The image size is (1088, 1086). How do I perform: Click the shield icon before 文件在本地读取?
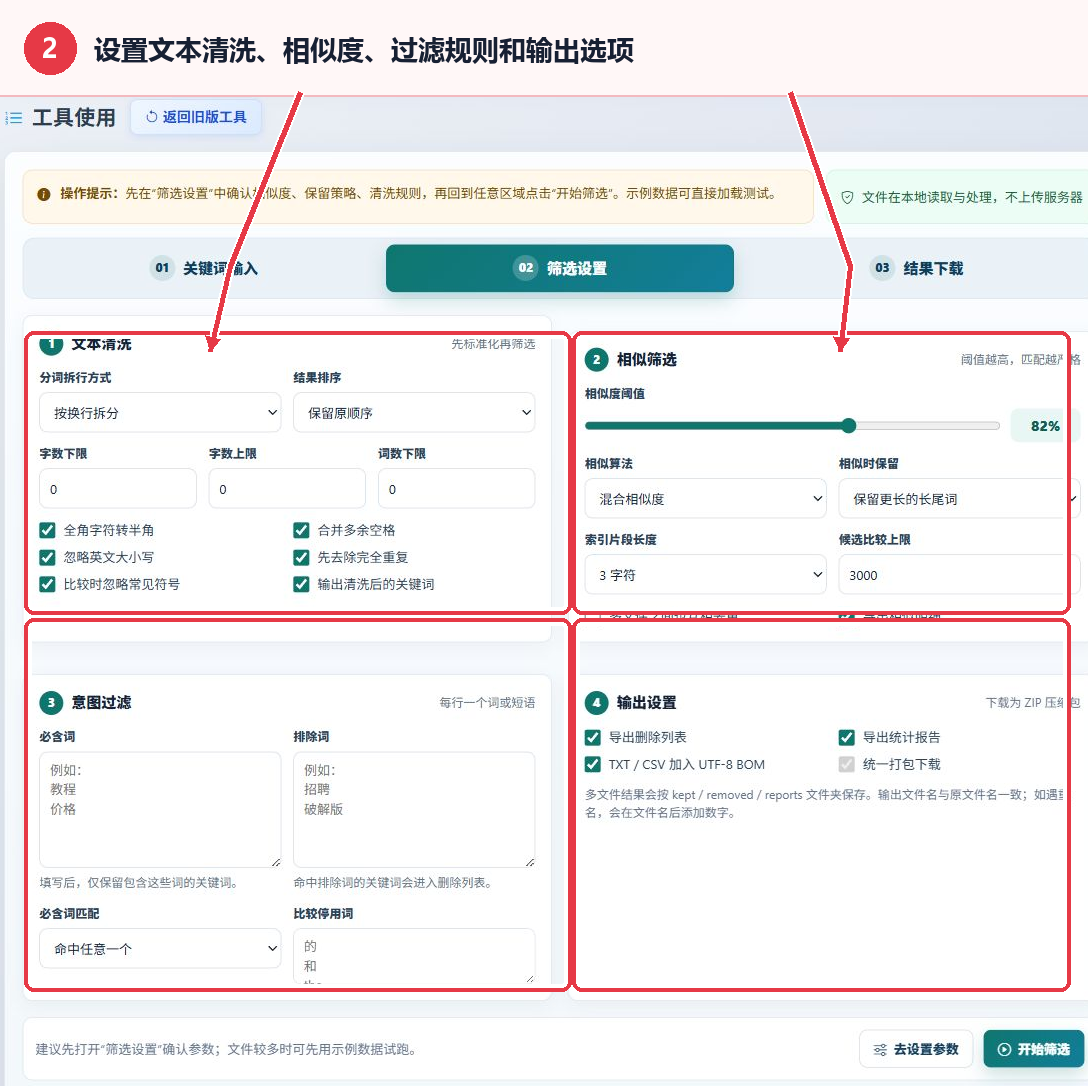(x=847, y=198)
